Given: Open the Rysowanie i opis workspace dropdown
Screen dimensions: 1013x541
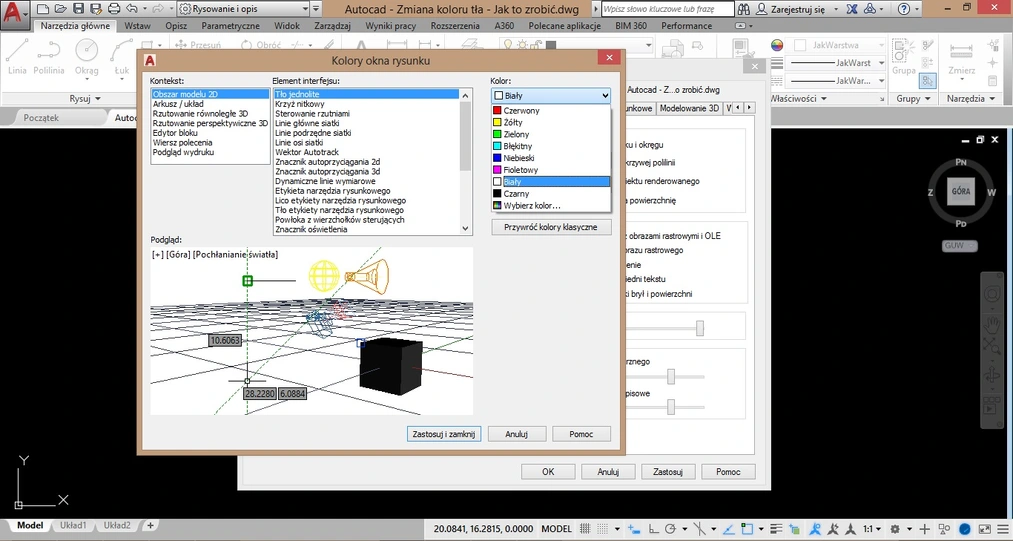Looking at the screenshot, I should pos(250,8).
